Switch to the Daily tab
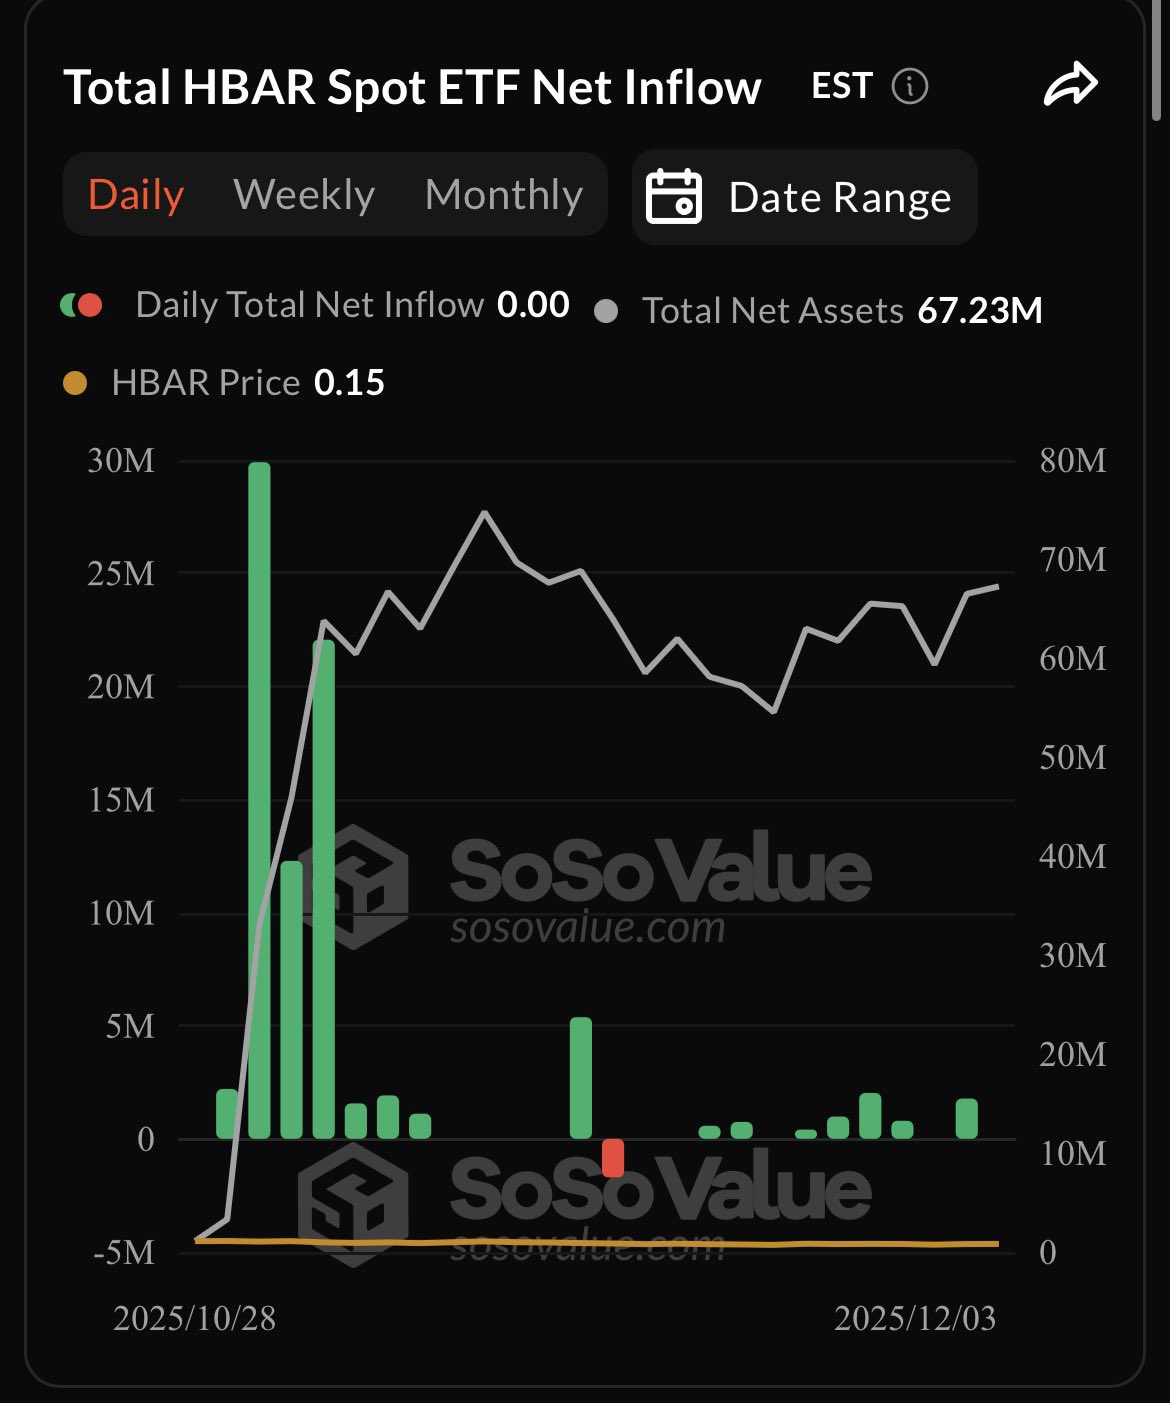Viewport: 1170px width, 1403px height. click(136, 194)
